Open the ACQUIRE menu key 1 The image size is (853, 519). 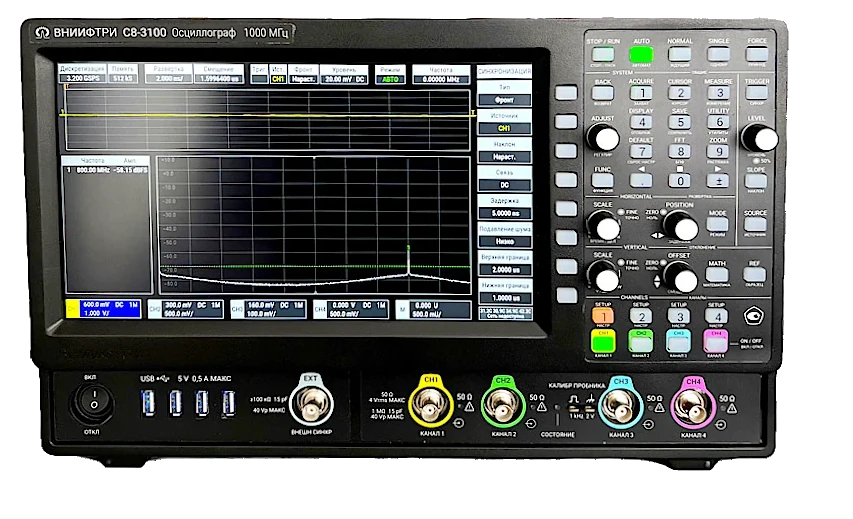[641, 93]
